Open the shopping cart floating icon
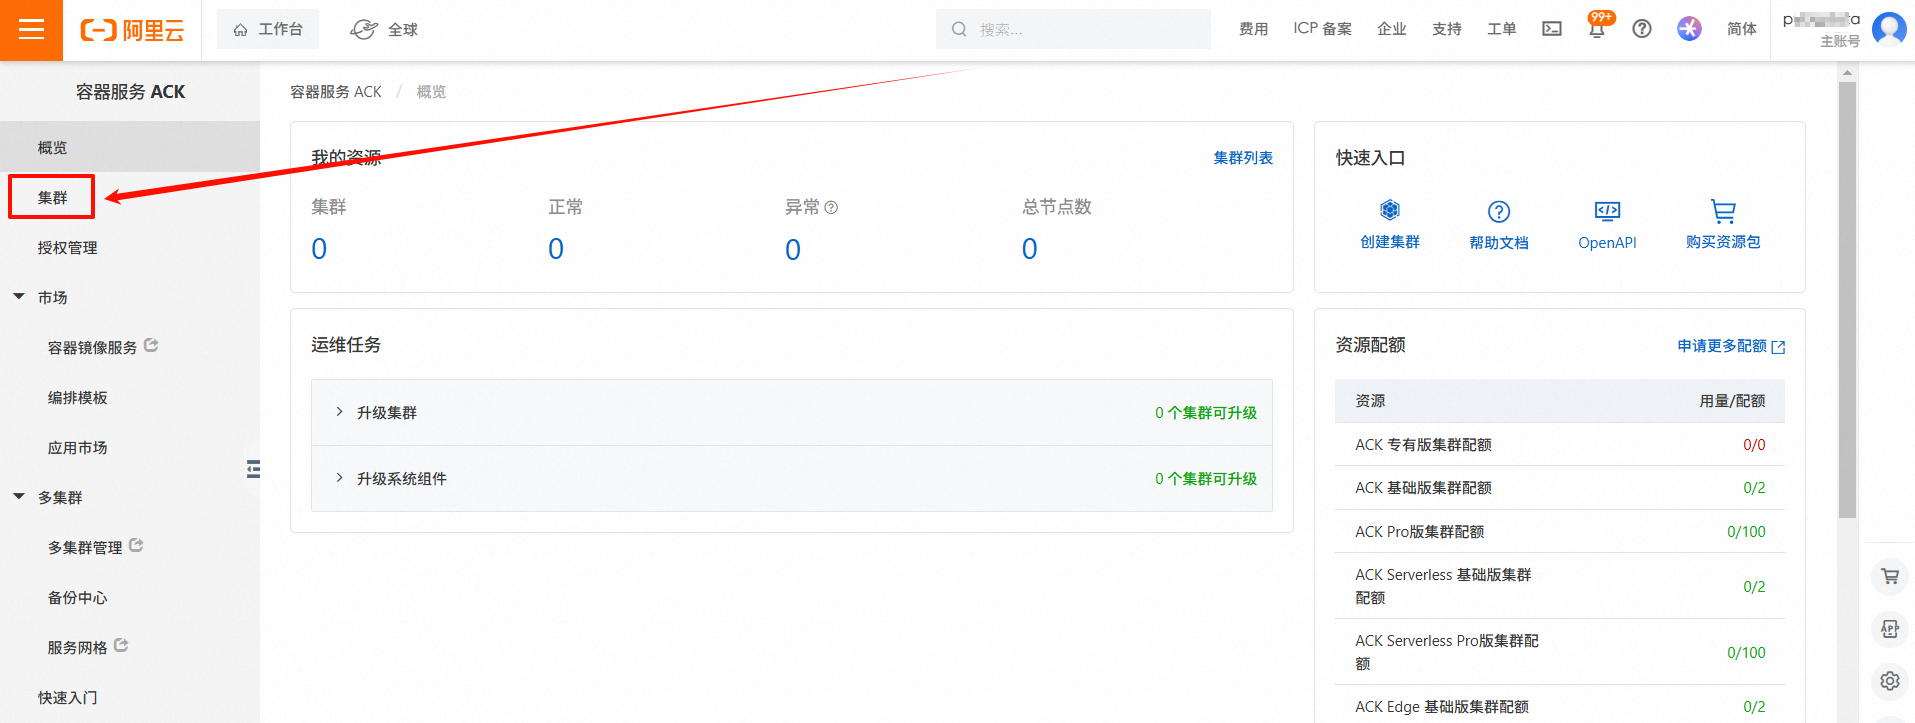This screenshot has width=1915, height=723. [1890, 576]
